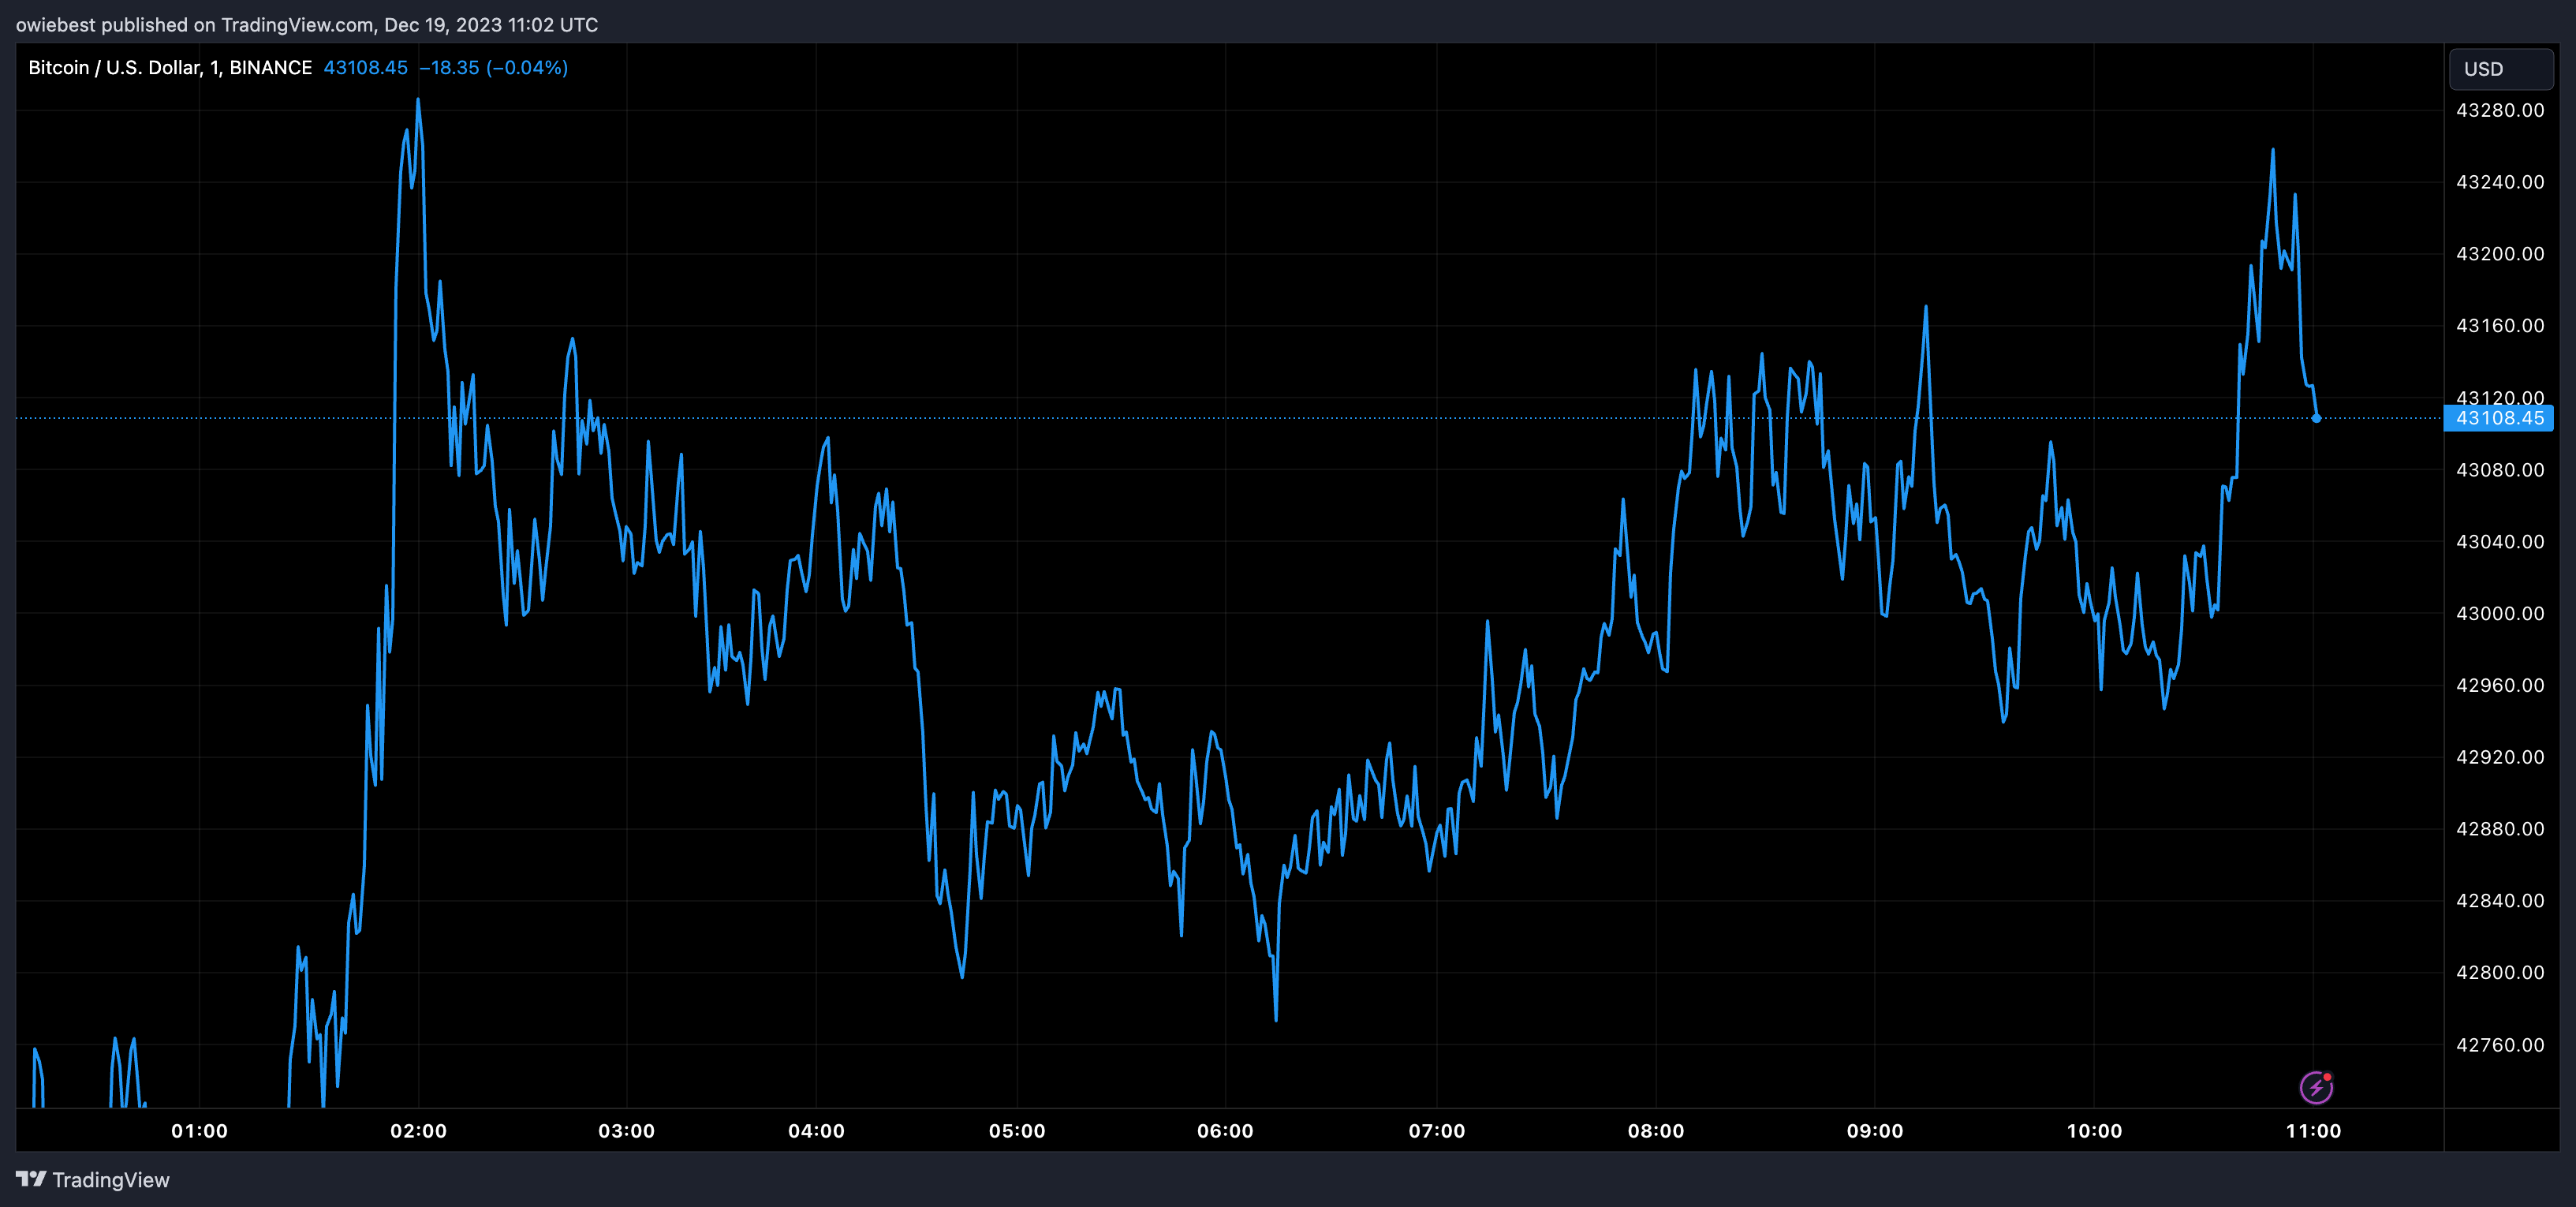Click the 05:00 time axis label

click(x=1017, y=1131)
